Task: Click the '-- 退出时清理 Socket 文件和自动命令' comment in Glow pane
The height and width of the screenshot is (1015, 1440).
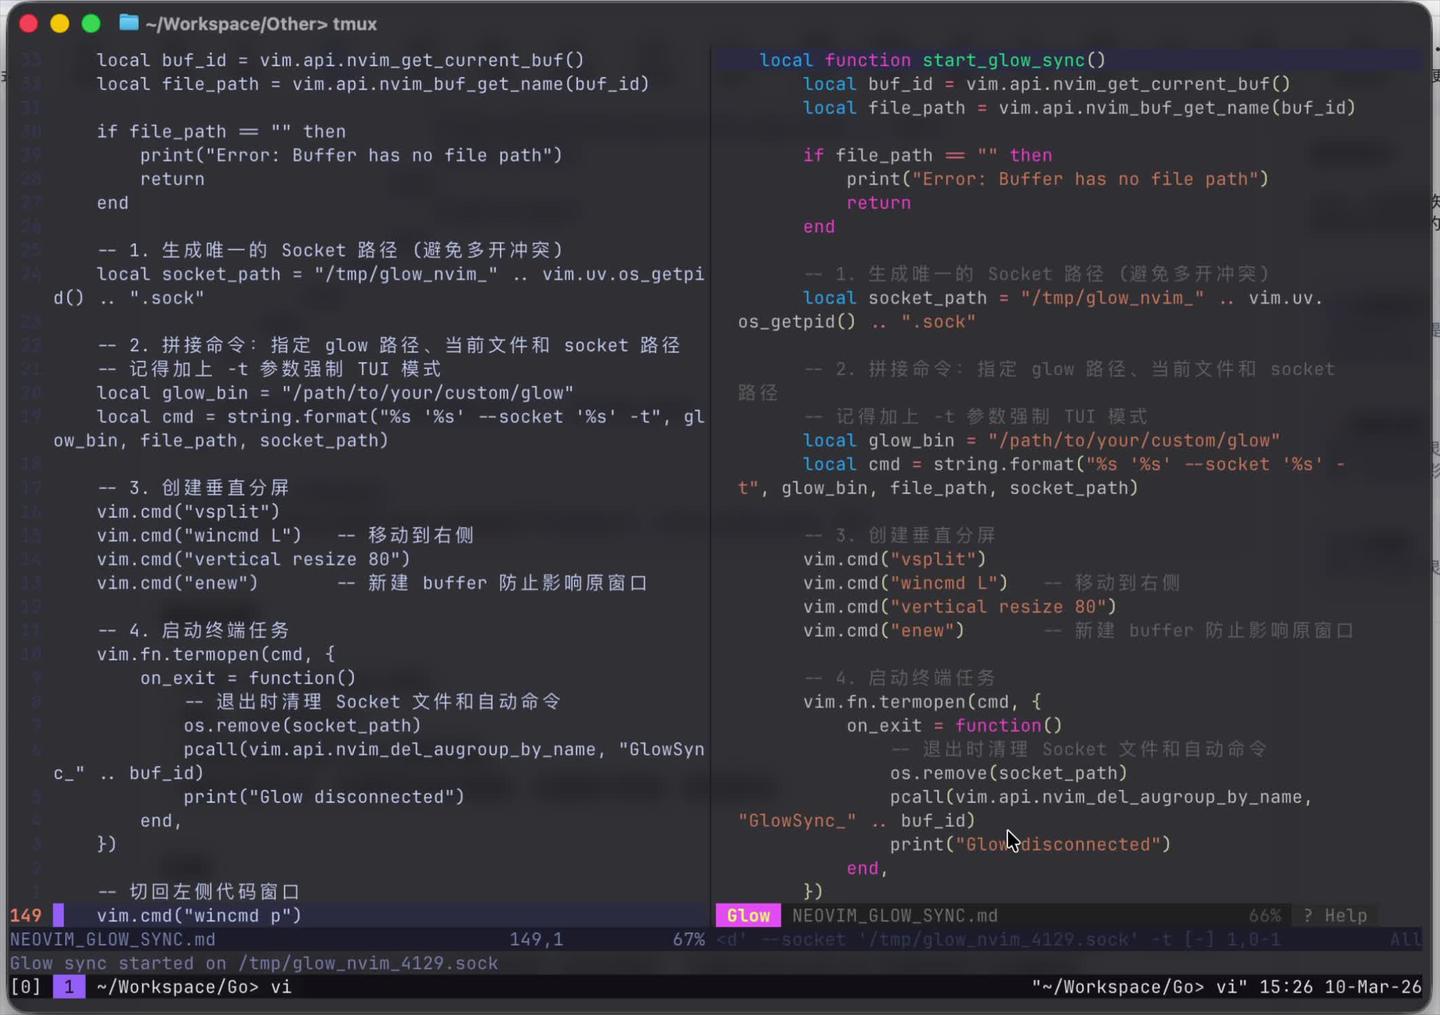Action: pos(1079,750)
